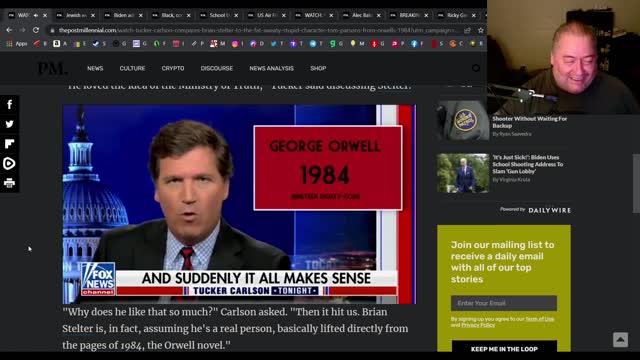Open the lightbulb M bookmark
Screen dimensions: 640x360
(x=353, y=43)
